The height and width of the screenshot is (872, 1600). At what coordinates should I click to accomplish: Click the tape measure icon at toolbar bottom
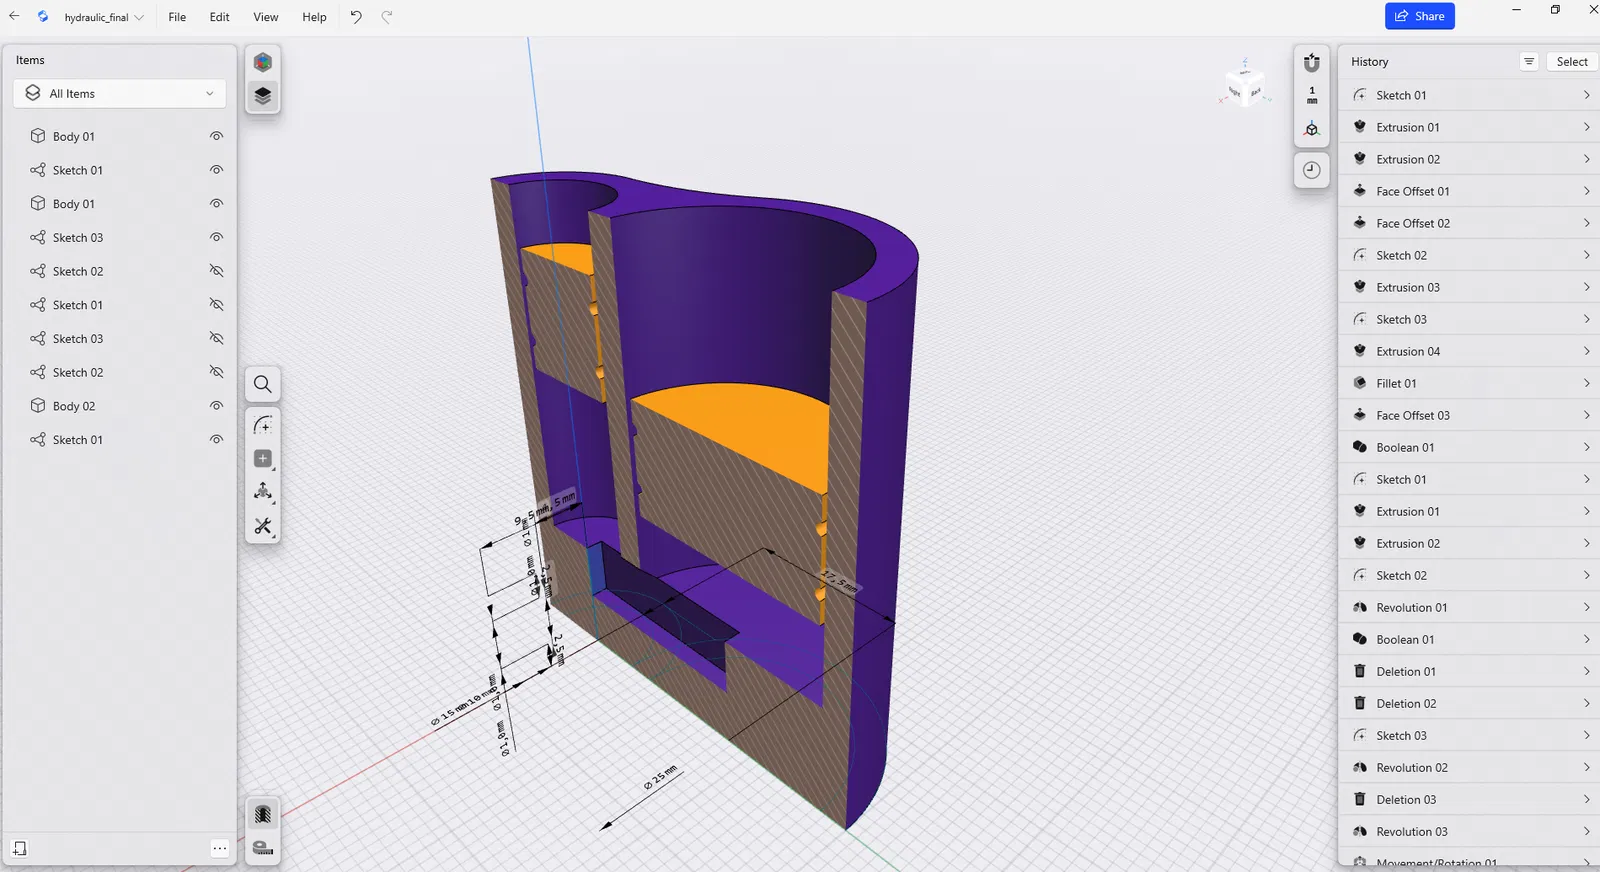tap(263, 848)
